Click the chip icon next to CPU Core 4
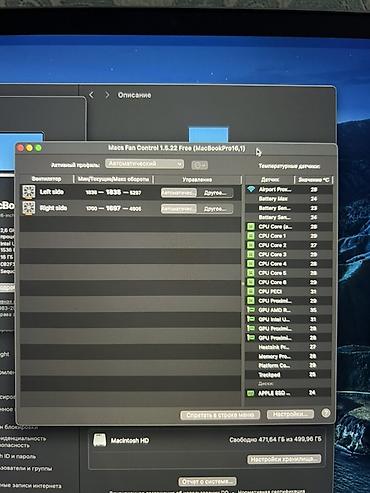Screen dimensions: 370x493 coord(251,264)
